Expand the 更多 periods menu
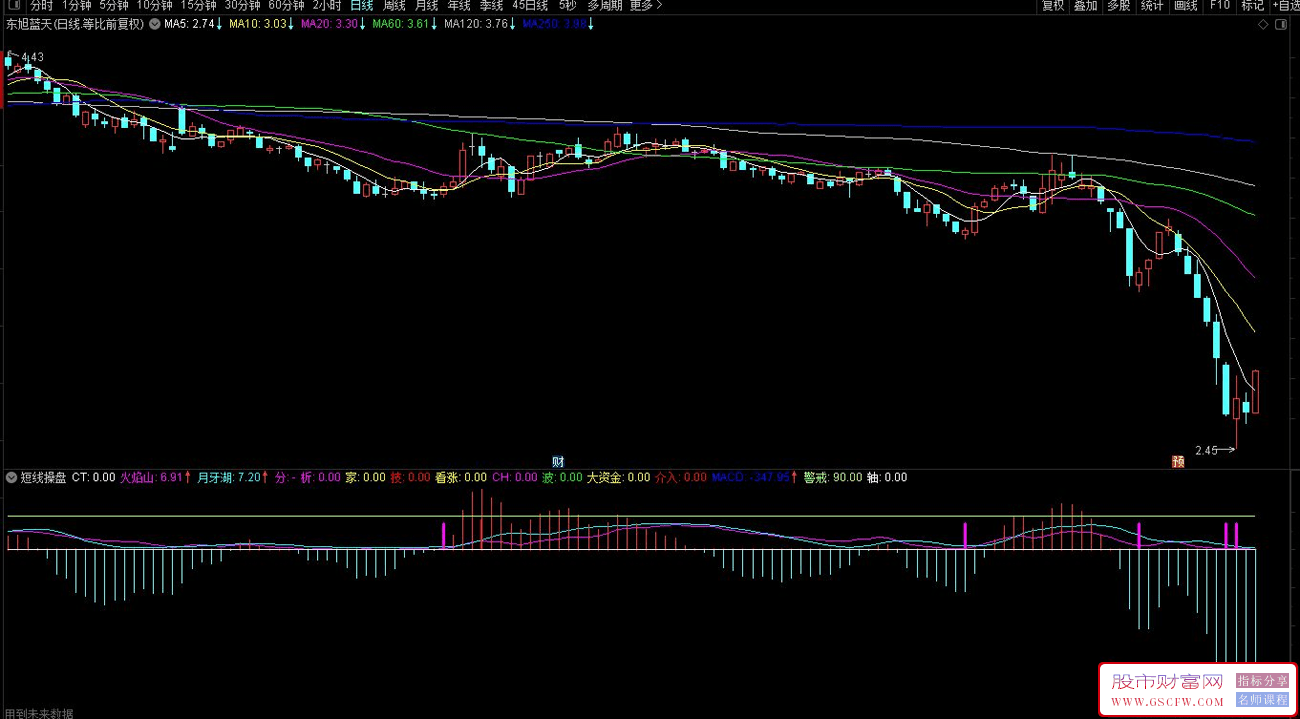This screenshot has width=1300, height=719. (x=645, y=5)
